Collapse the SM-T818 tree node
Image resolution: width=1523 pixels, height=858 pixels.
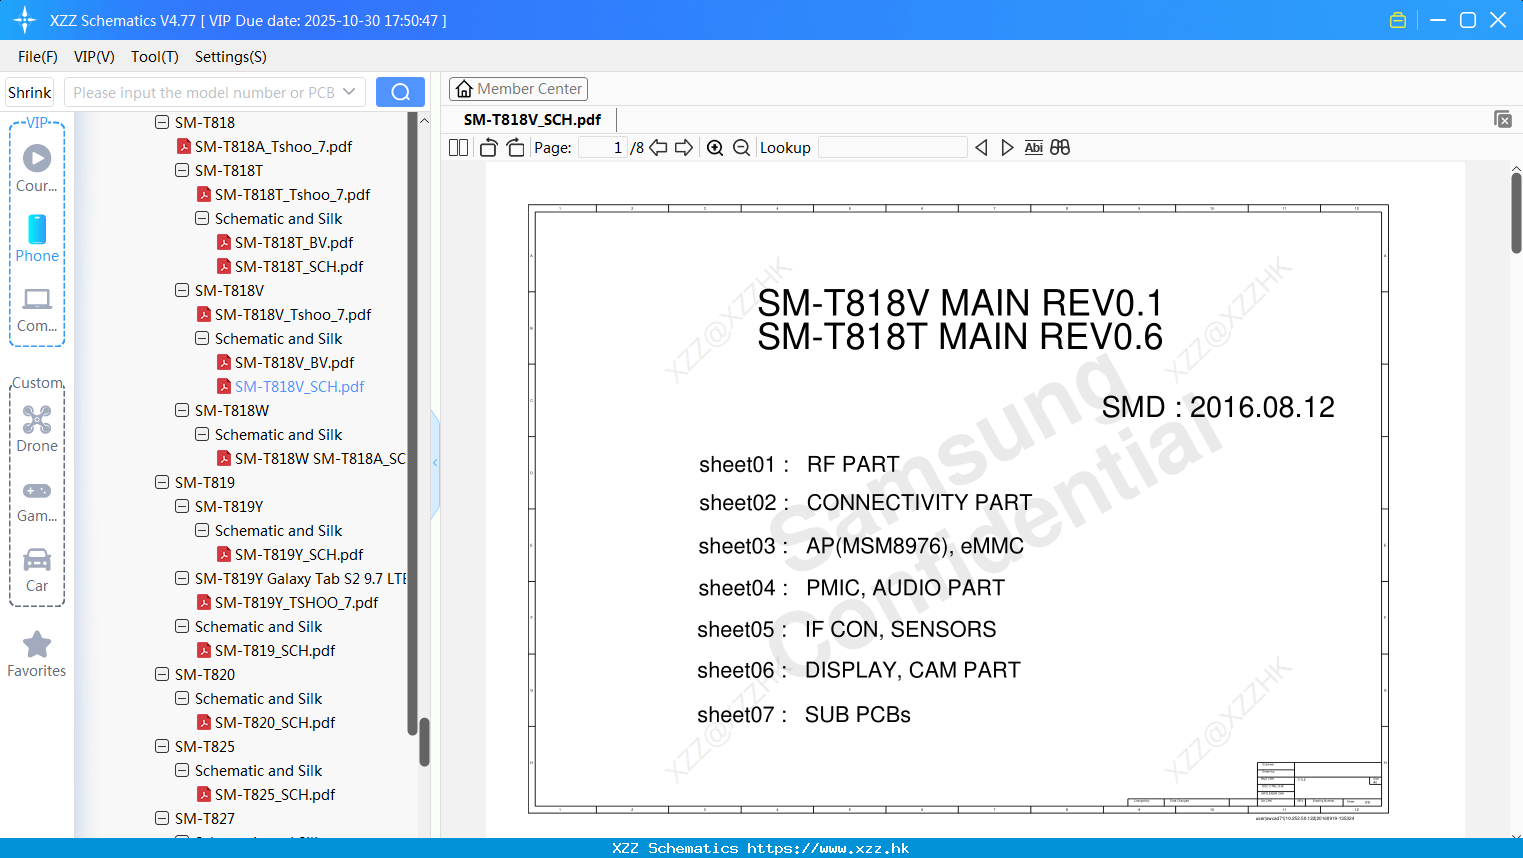pos(162,122)
